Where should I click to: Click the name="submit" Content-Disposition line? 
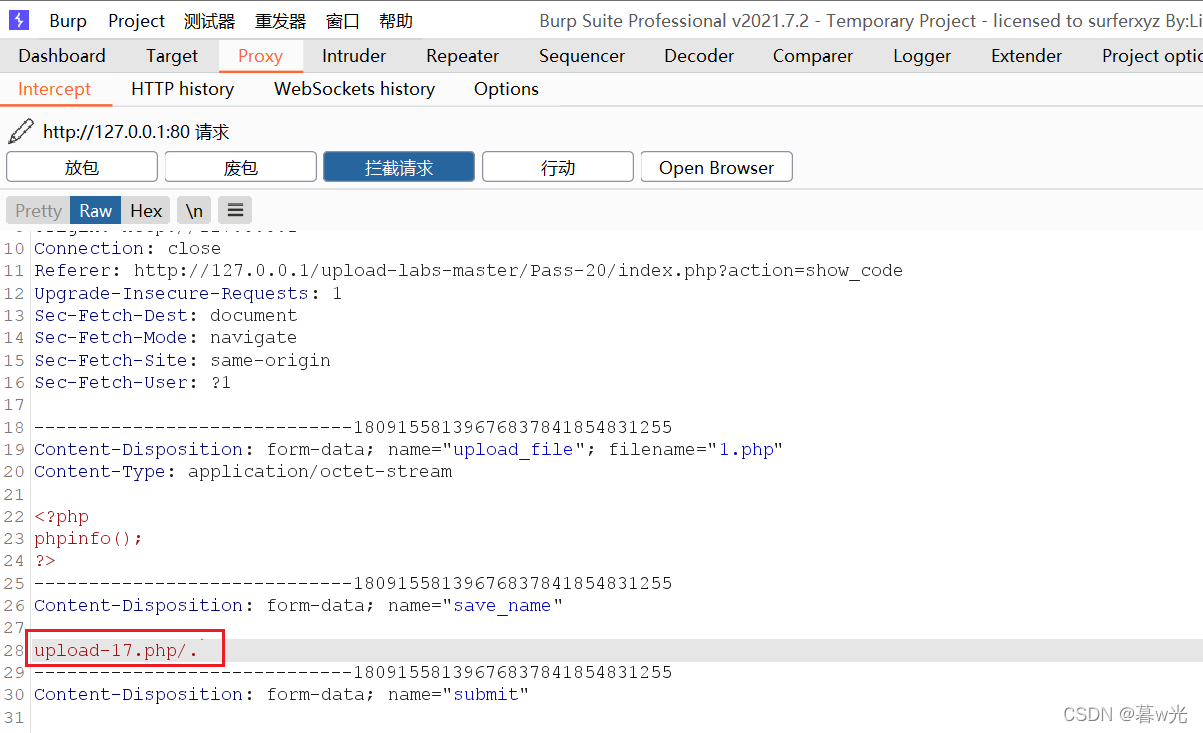point(281,694)
